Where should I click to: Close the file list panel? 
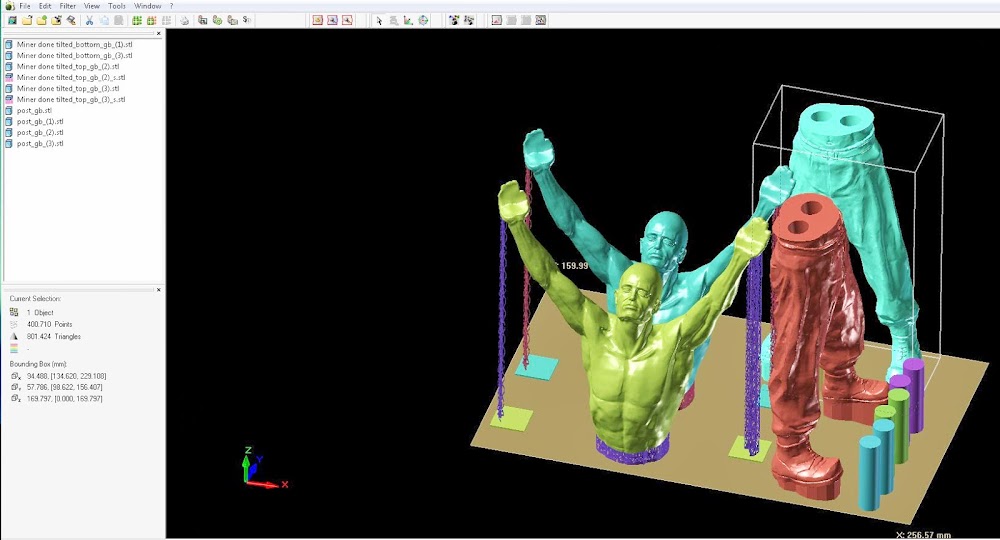point(159,33)
